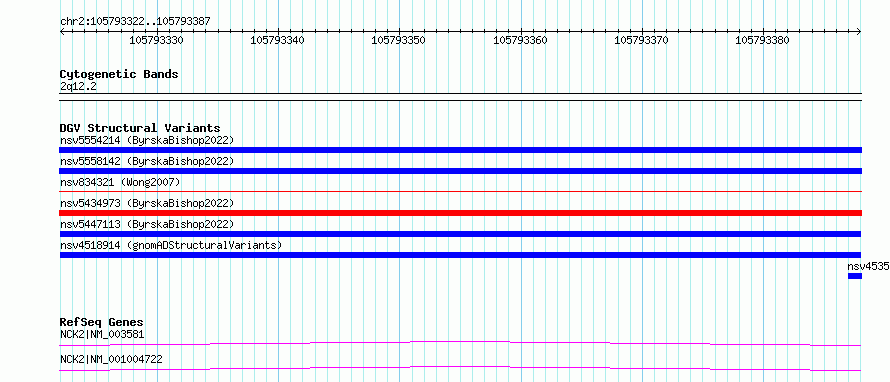Click ruler position 105793350

click(398, 40)
